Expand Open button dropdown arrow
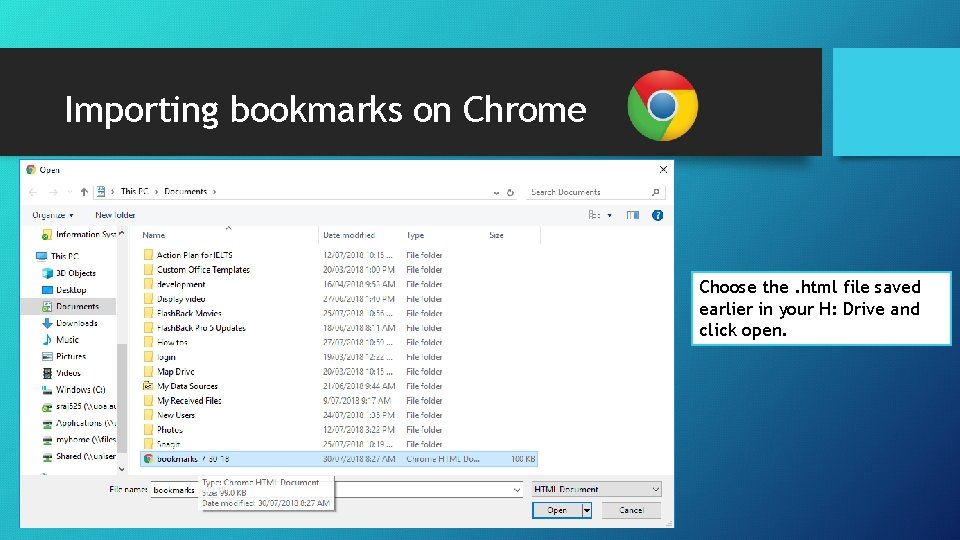Screen dimensions: 960x540 587,510
